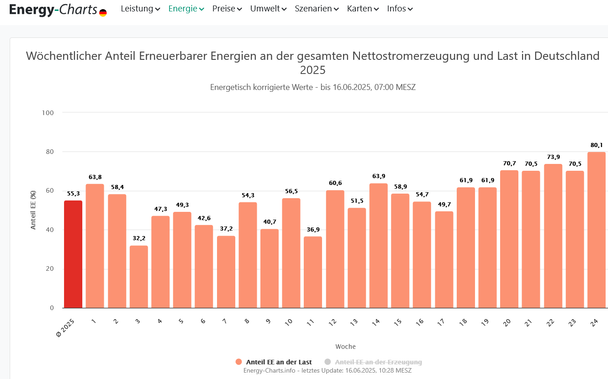Click the 'Ø 2025' x-axis label
Screen dimensions: 608x379
pos(66,328)
